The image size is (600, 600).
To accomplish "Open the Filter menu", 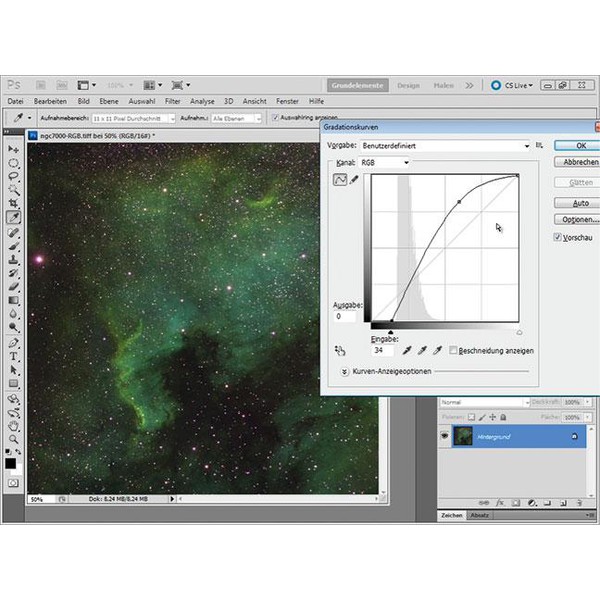I will 173,101.
